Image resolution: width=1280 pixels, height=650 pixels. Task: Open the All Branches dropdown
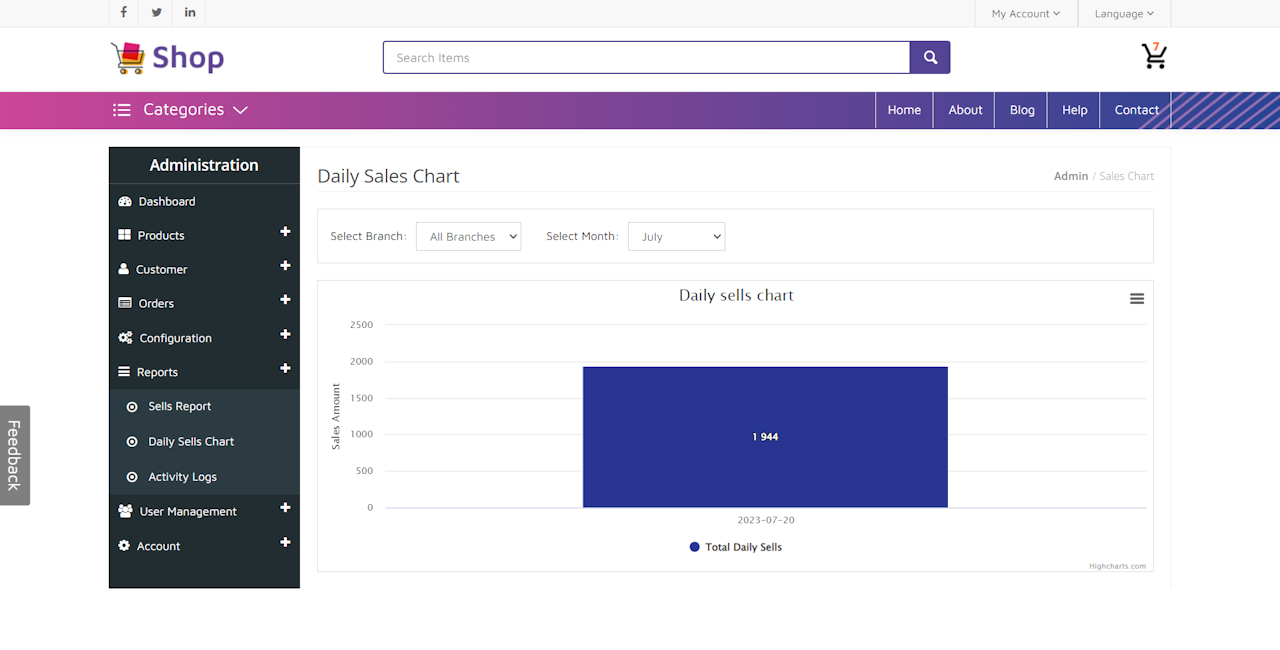(x=468, y=236)
